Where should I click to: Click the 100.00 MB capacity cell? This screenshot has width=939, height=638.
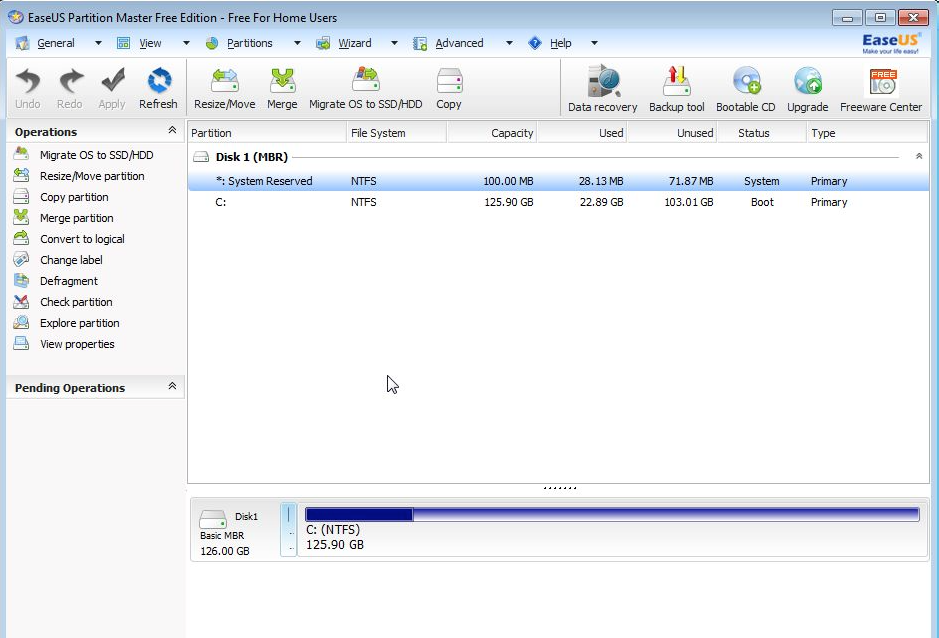click(508, 181)
